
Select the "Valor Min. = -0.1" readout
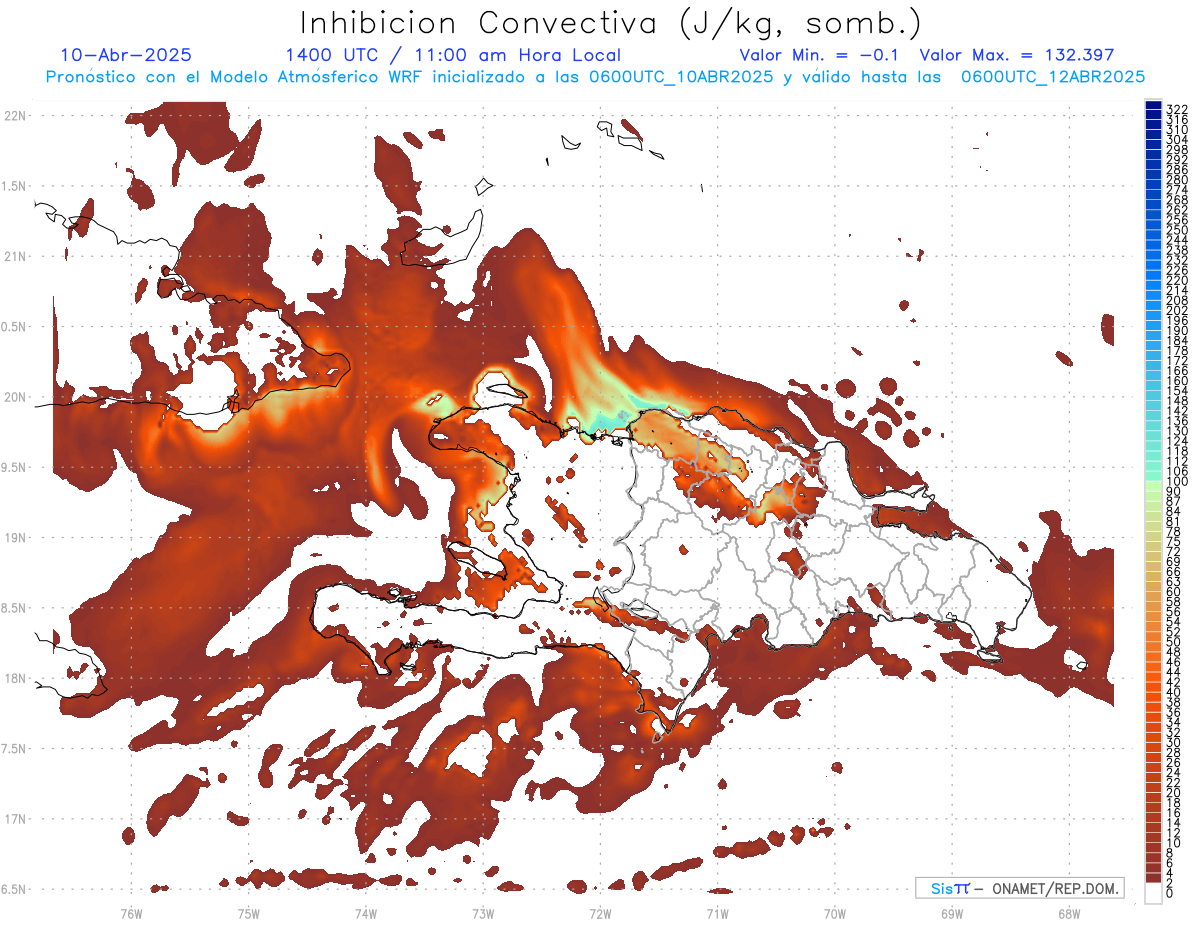point(820,56)
